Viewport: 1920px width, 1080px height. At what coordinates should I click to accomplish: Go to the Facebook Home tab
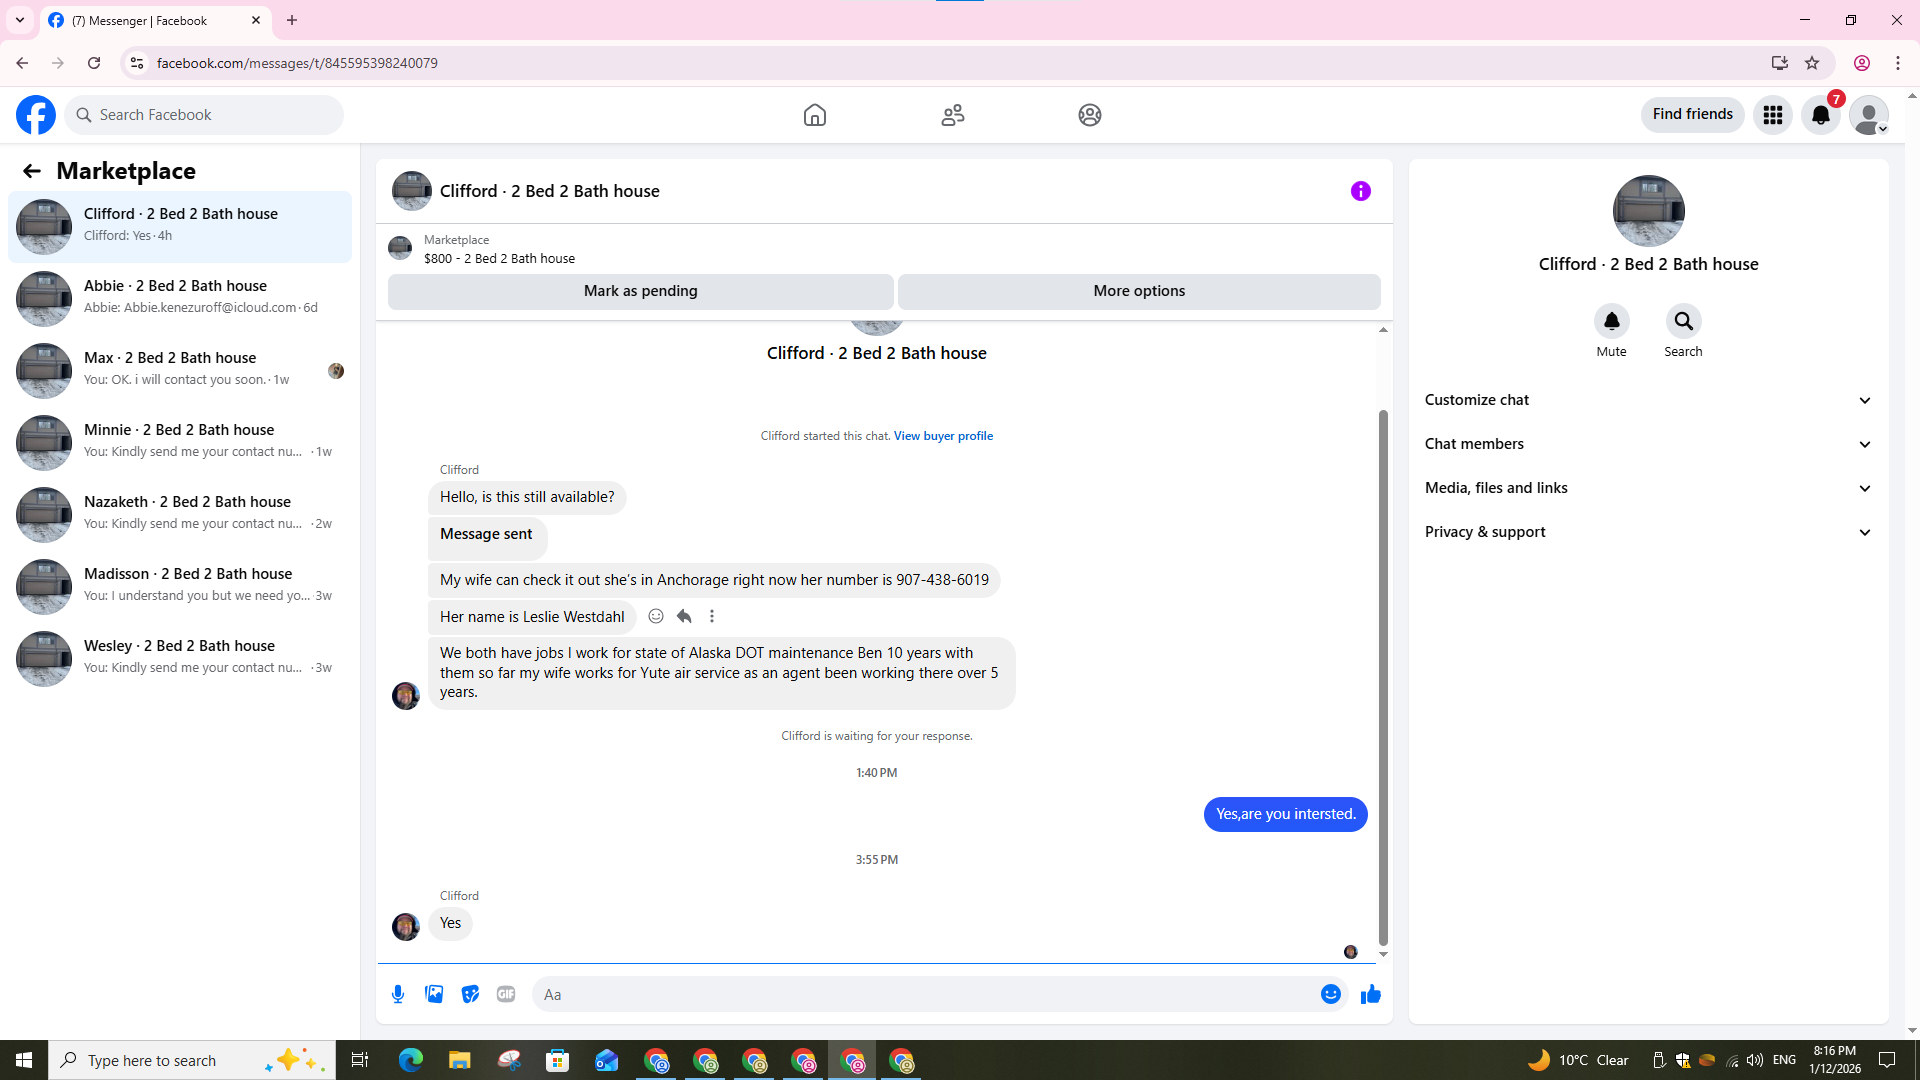pyautogui.click(x=814, y=115)
